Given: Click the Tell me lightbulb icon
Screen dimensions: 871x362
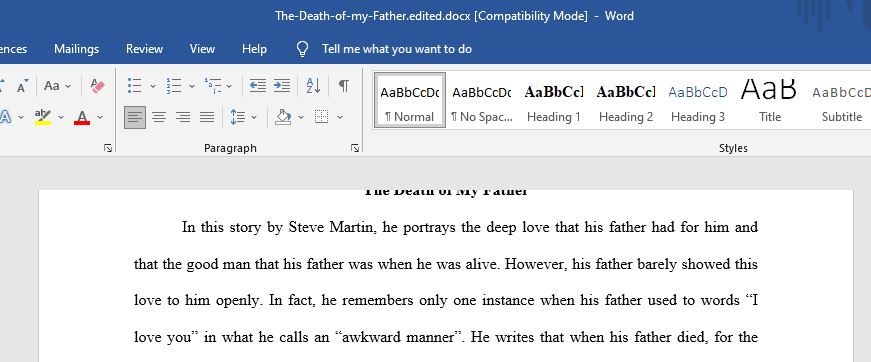Looking at the screenshot, I should (302, 49).
